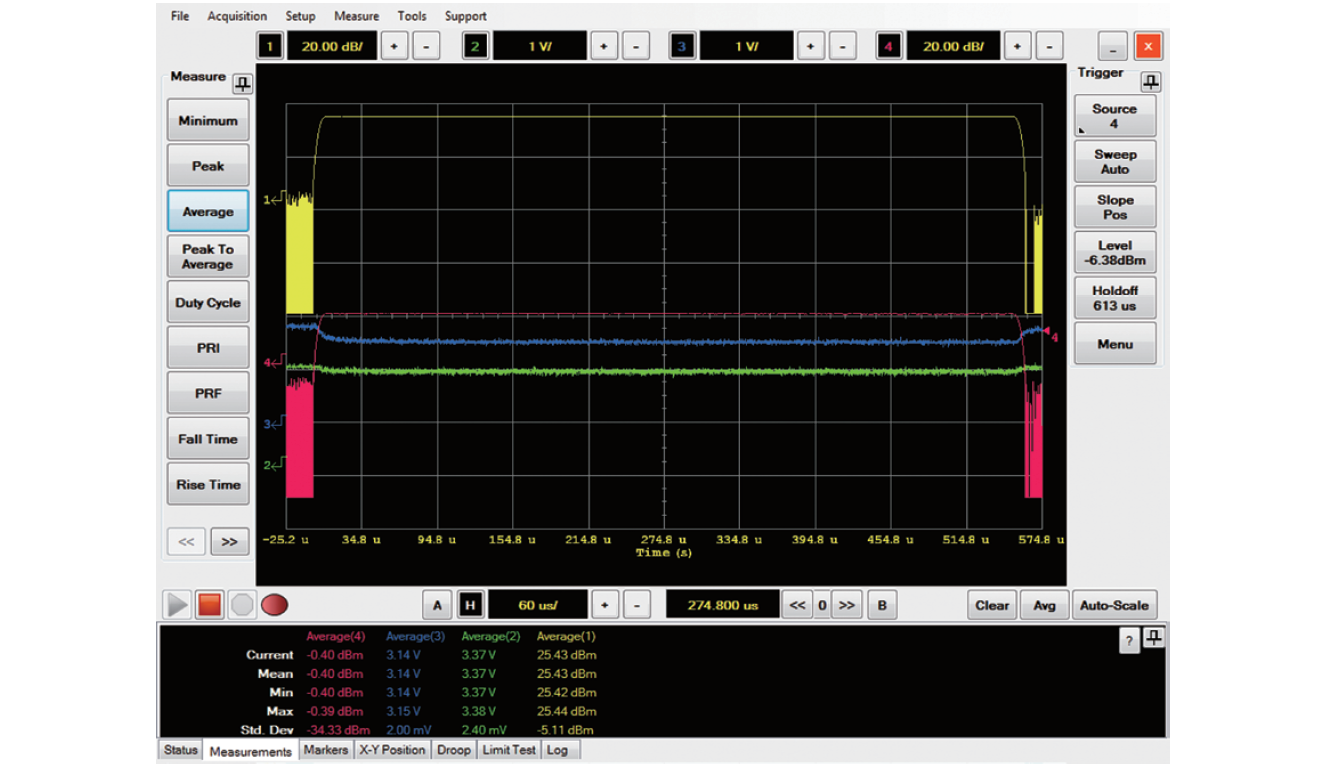1334x770 pixels.
Task: Select the H horizontal timebase toggle
Action: click(470, 605)
